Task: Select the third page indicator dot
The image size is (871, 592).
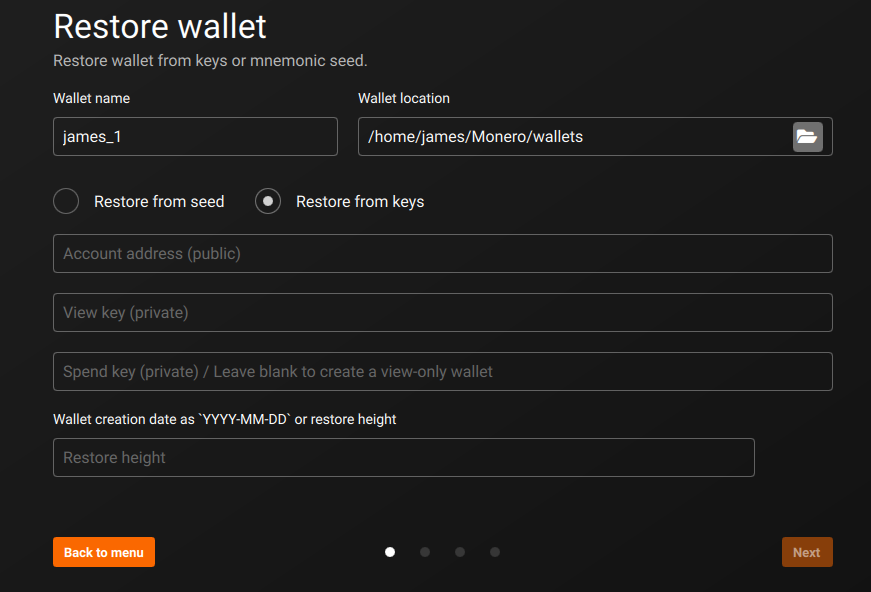Action: pos(460,552)
